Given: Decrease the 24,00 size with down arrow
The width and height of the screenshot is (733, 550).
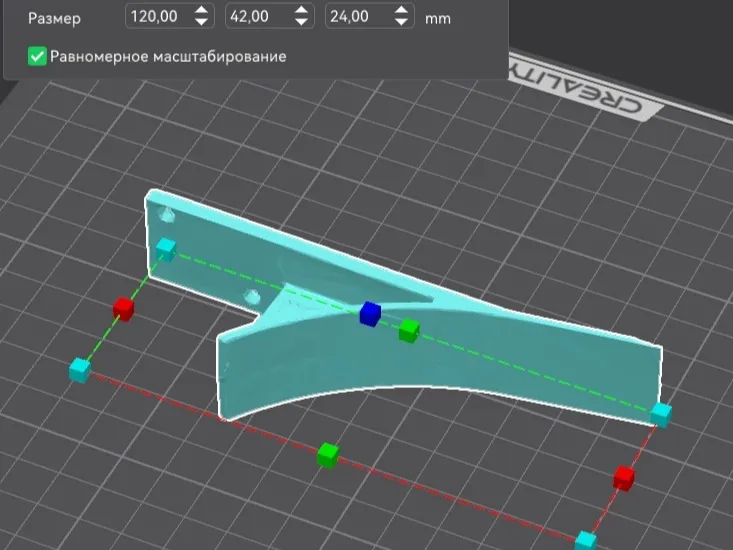Looking at the screenshot, I should click(401, 22).
